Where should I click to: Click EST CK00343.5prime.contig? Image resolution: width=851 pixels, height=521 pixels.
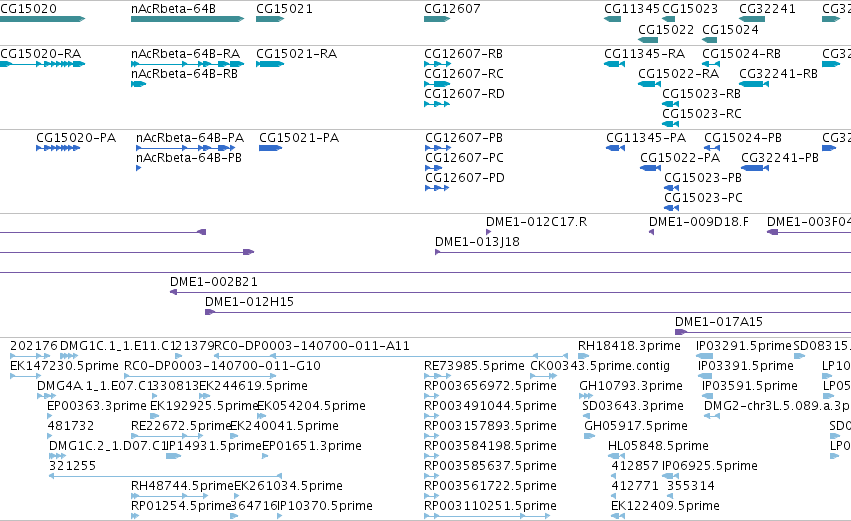[600, 366]
